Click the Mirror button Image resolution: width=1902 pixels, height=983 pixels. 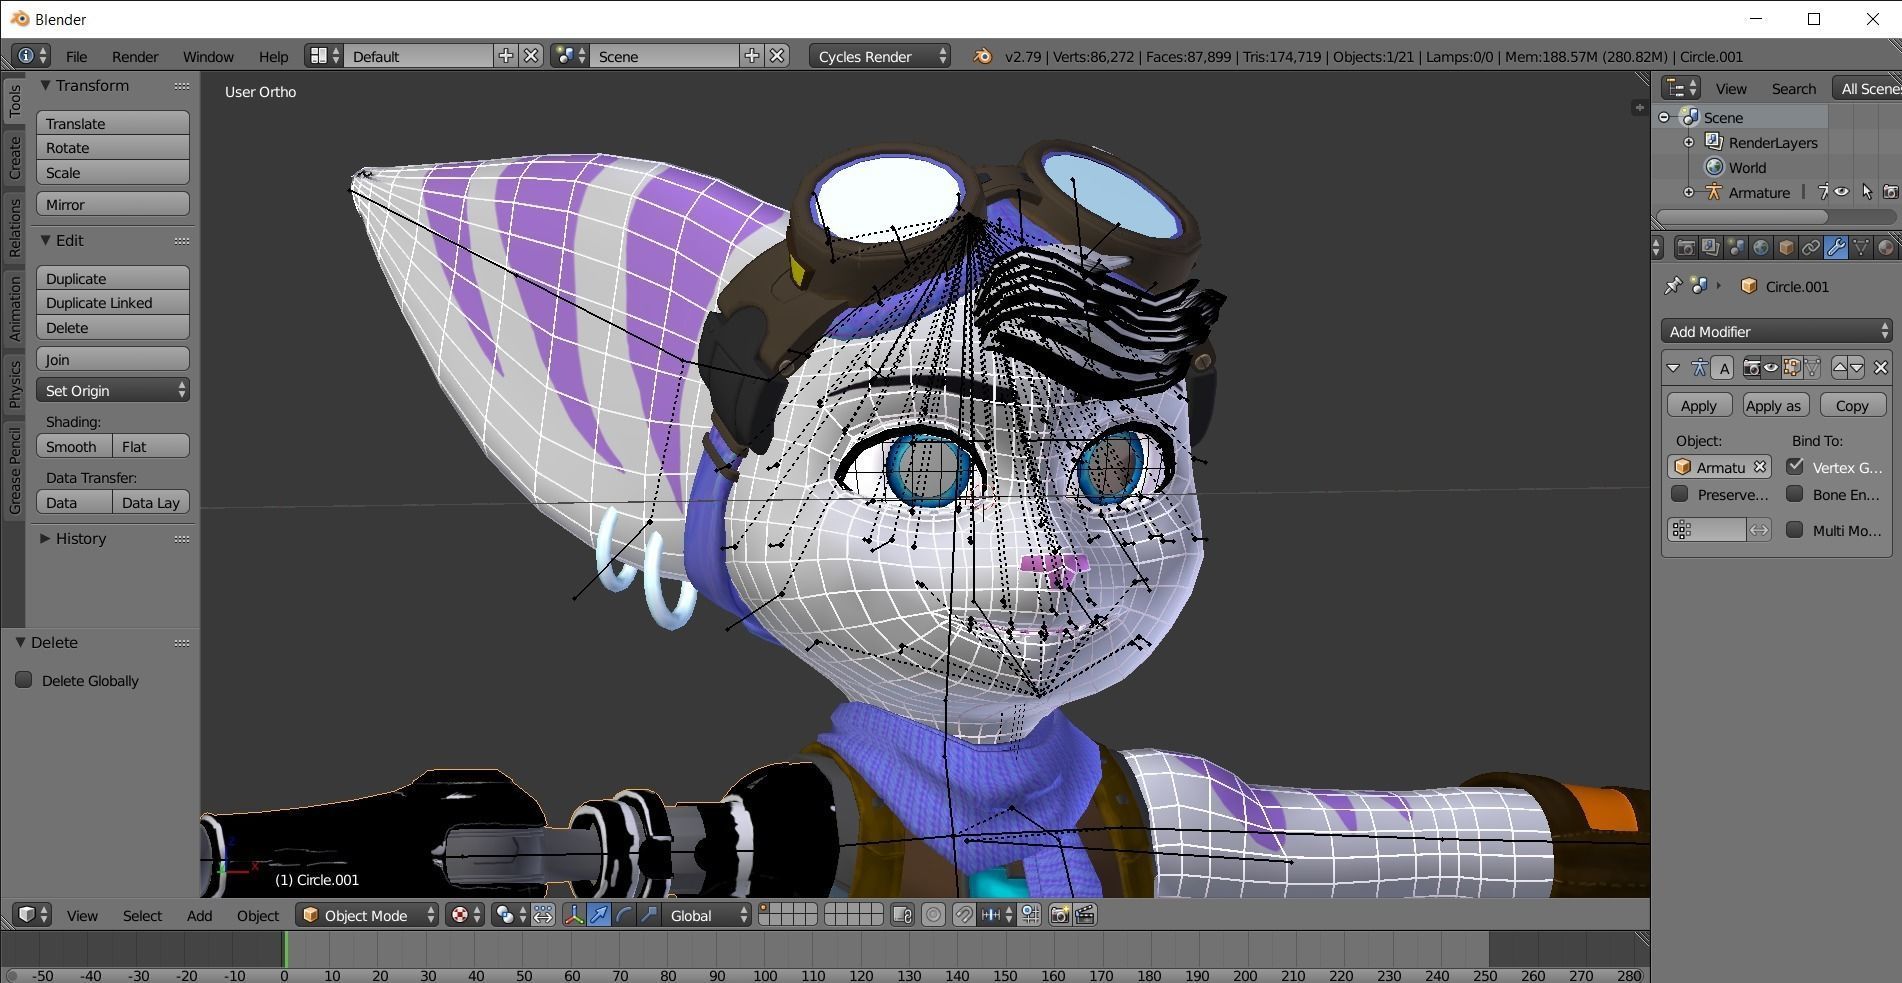113,204
